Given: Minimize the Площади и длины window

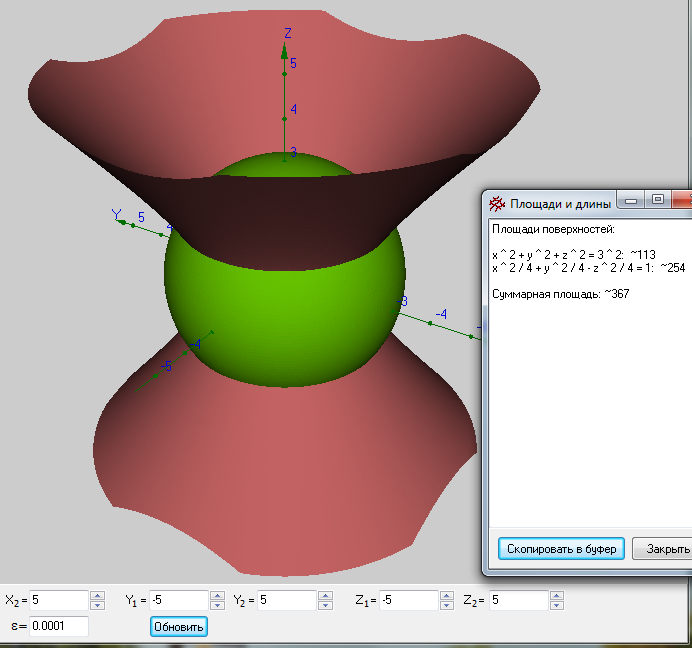Looking at the screenshot, I should 630,199.
